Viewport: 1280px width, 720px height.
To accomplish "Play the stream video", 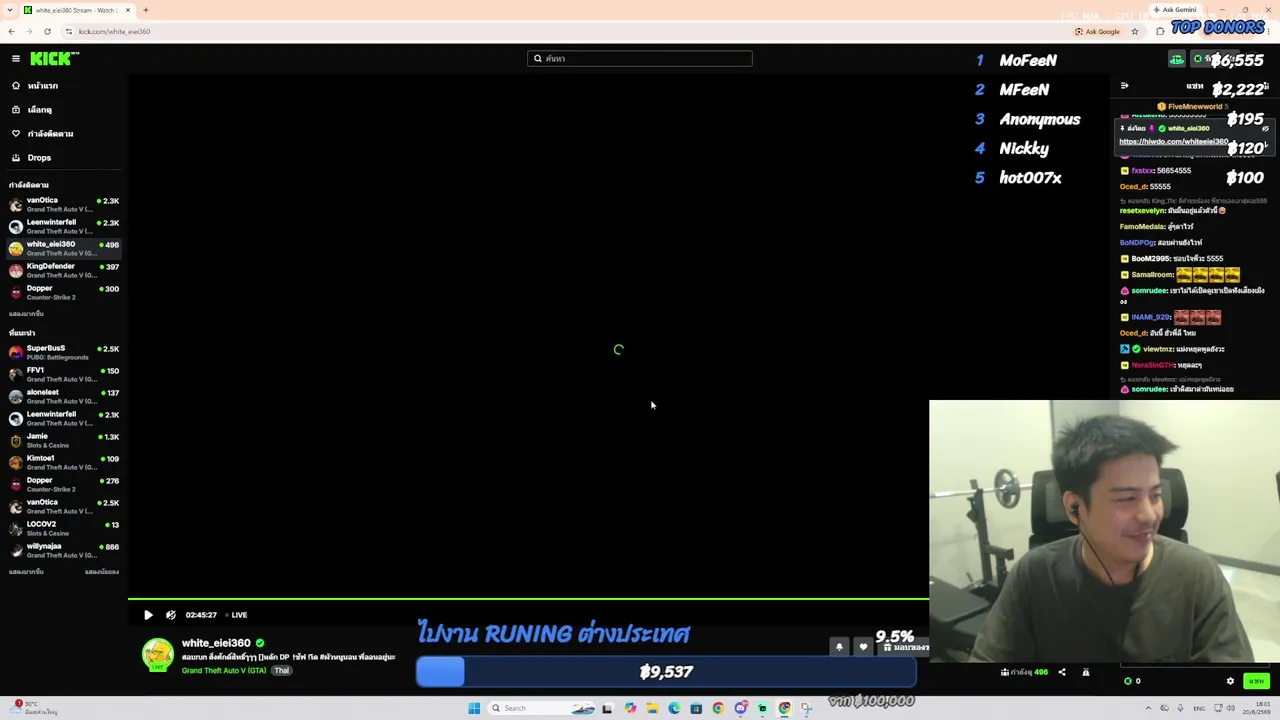I will tap(148, 615).
